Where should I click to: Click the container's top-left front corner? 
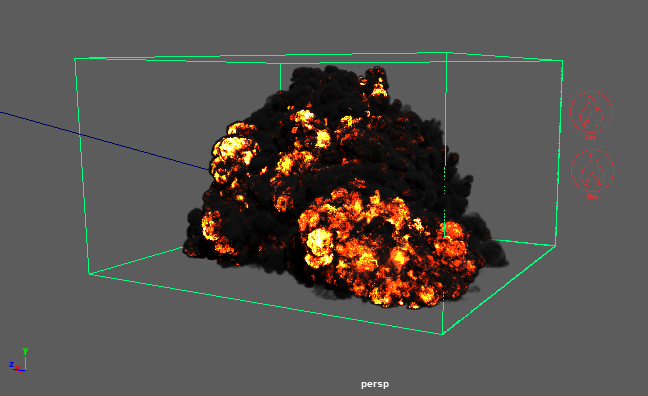pos(75,59)
